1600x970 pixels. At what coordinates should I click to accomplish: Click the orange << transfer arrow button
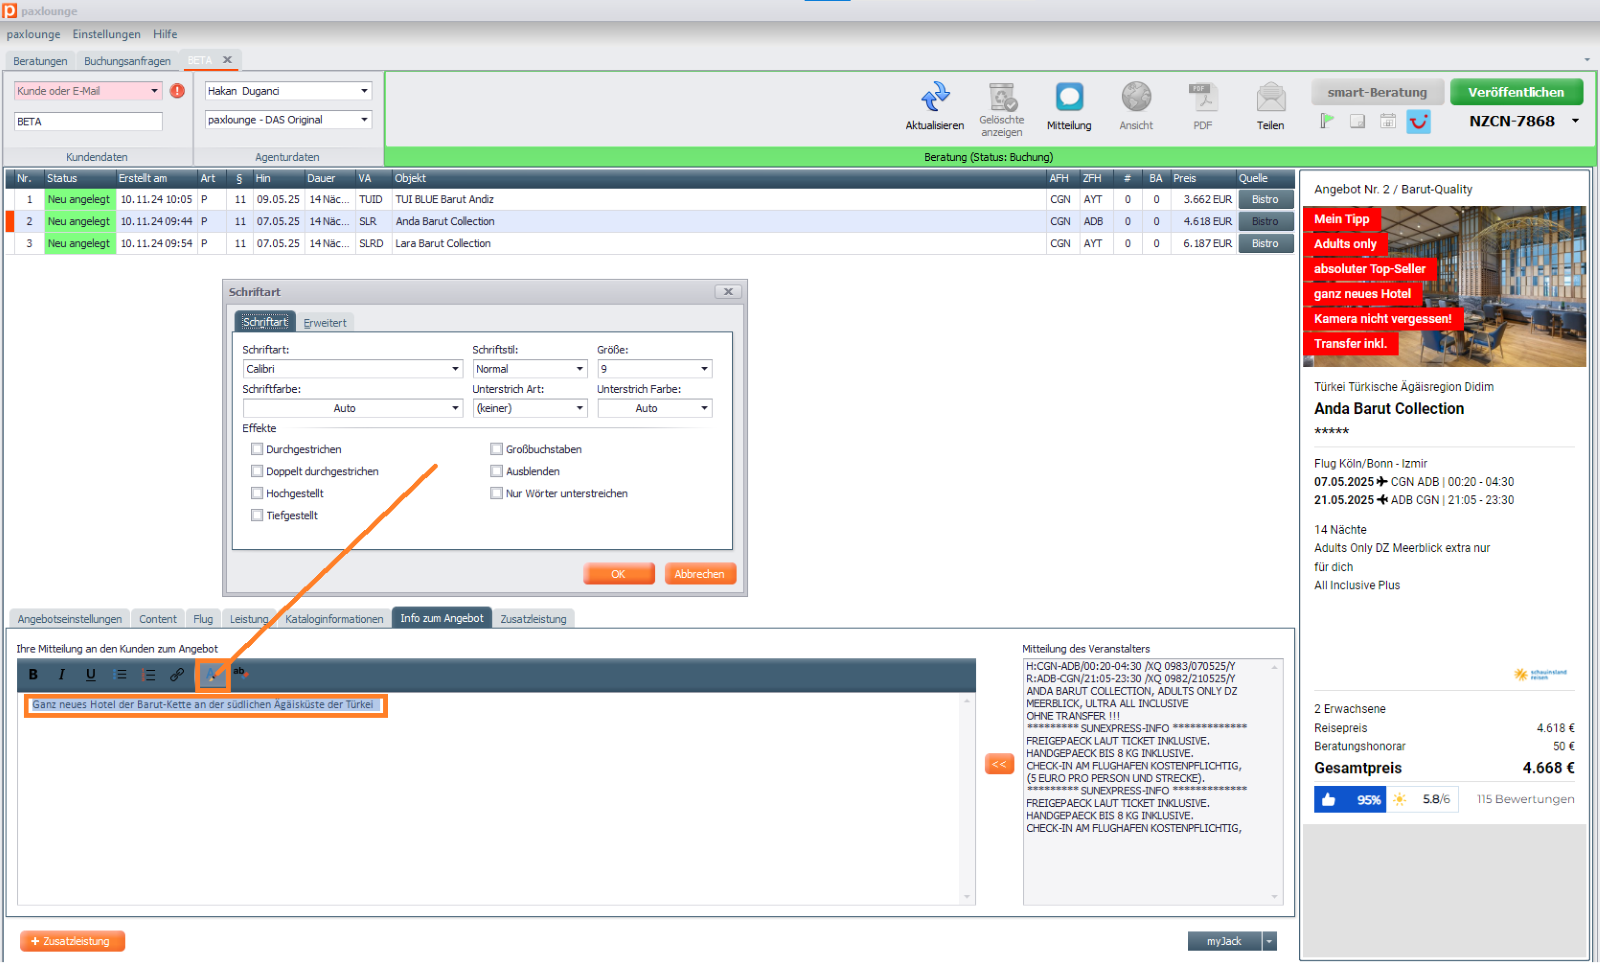point(999,764)
